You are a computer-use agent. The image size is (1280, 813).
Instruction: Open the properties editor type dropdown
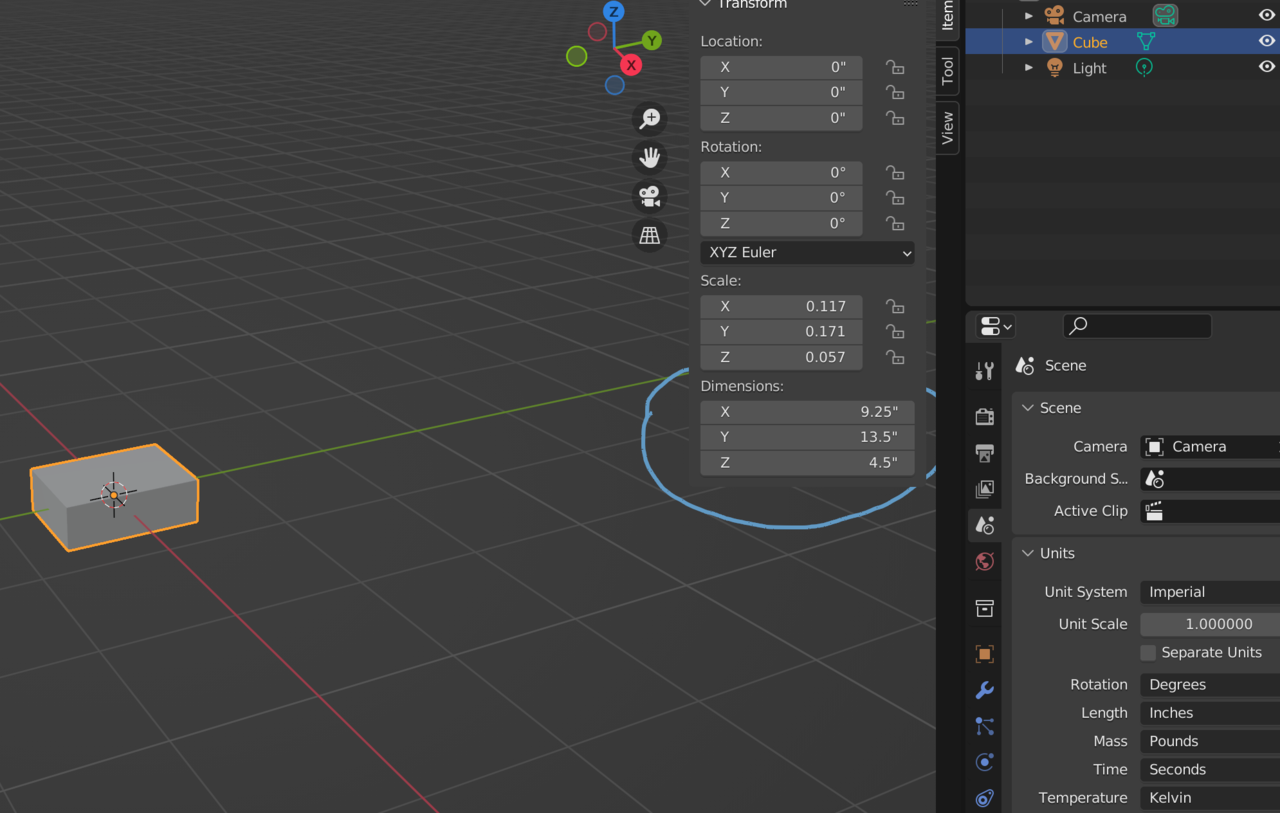click(996, 326)
